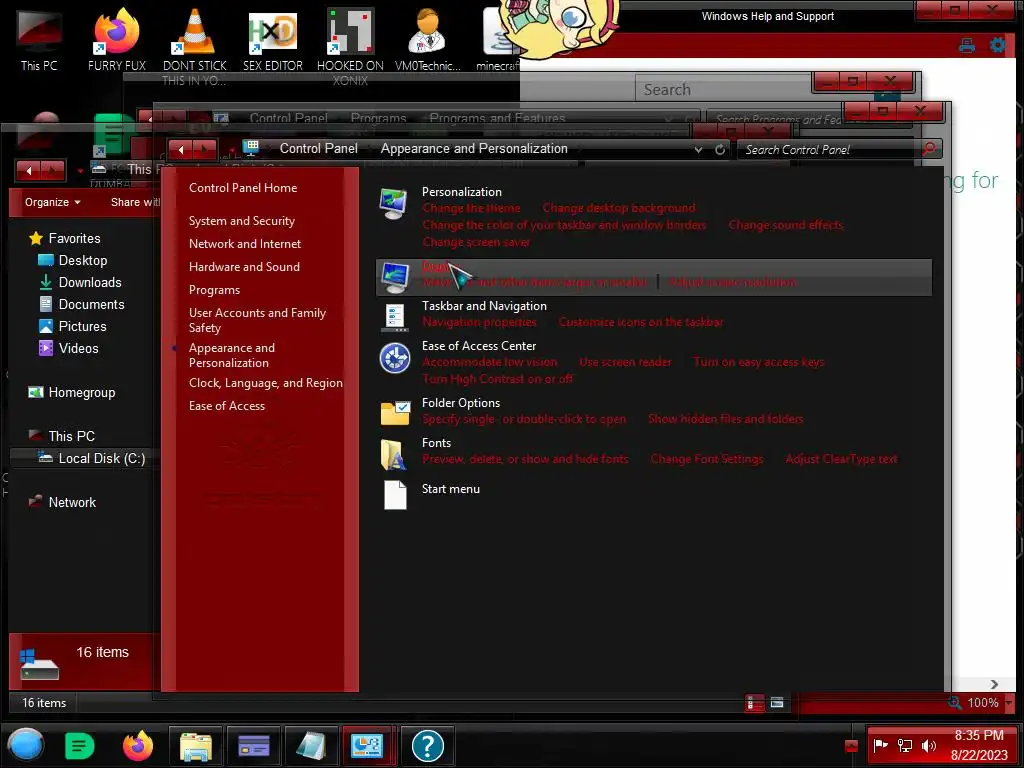Go forward in Control Panel window
The height and width of the screenshot is (768, 1024).
click(204, 150)
